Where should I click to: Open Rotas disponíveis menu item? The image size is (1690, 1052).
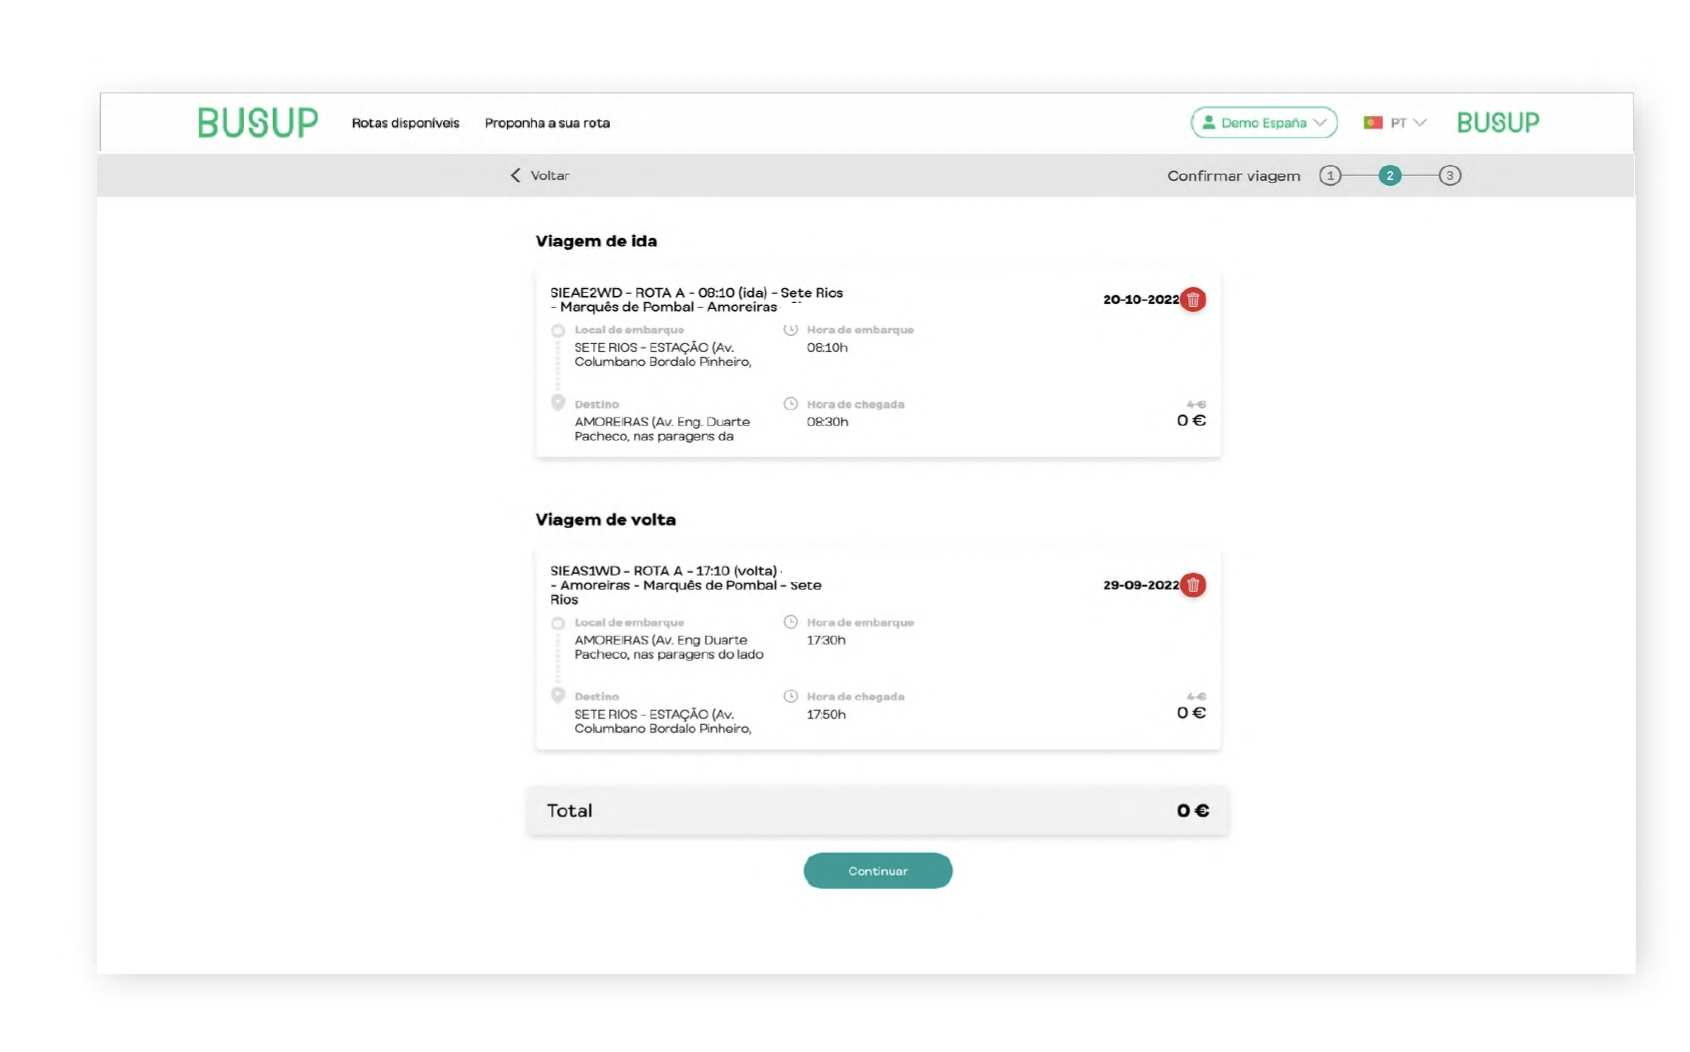[x=405, y=123]
